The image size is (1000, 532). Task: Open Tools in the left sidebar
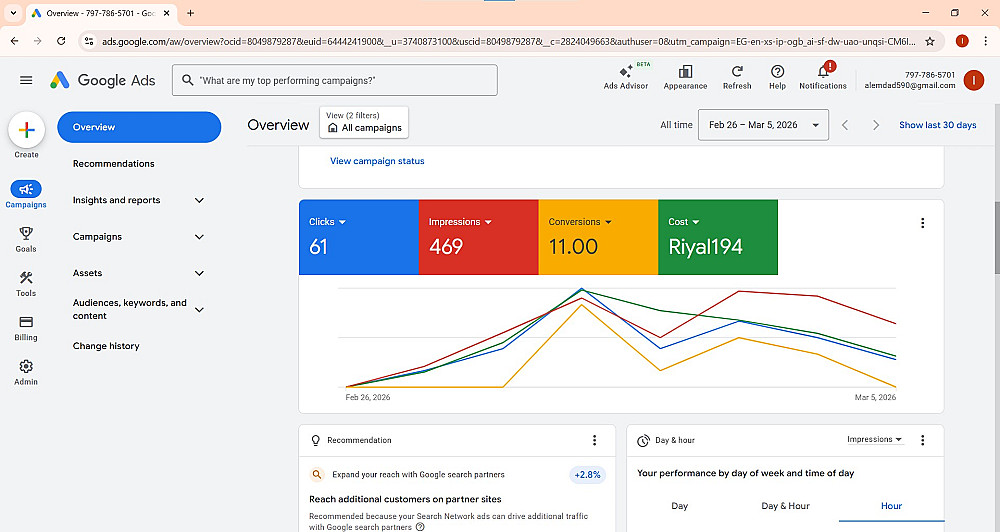click(26, 283)
